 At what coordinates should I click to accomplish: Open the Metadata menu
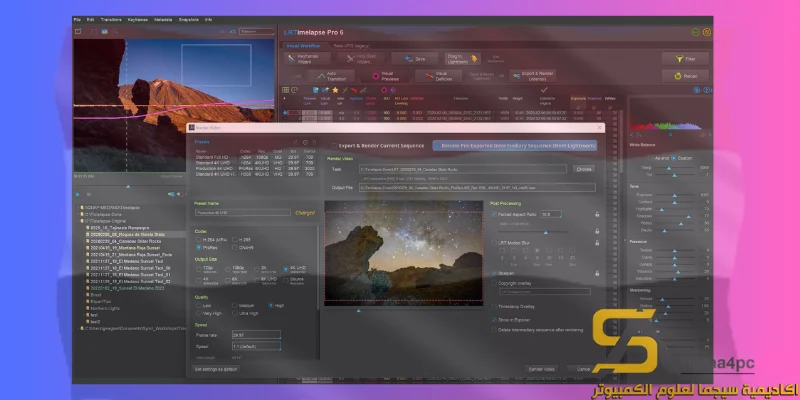163,19
